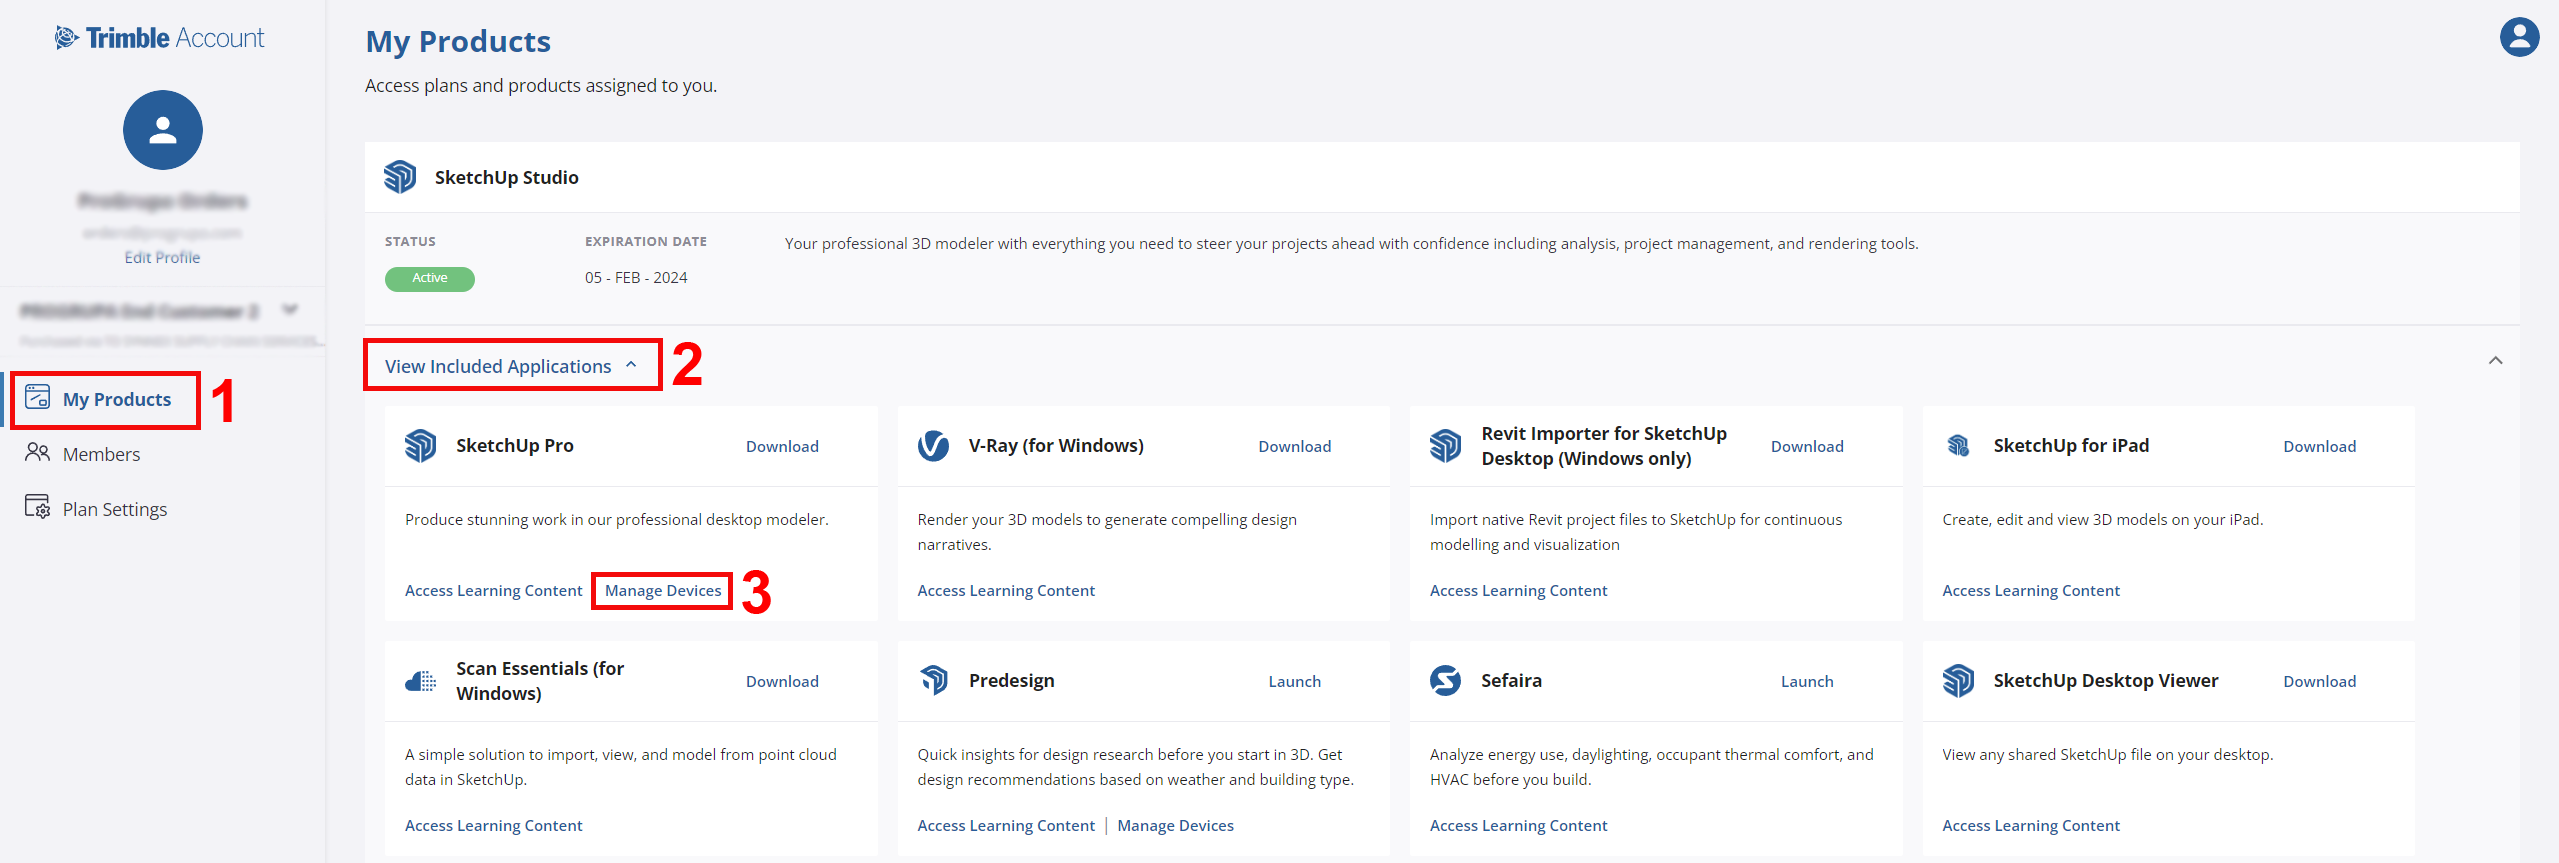Image resolution: width=2559 pixels, height=863 pixels.
Task: Open Manage Devices for Predesign
Action: click(x=1176, y=825)
